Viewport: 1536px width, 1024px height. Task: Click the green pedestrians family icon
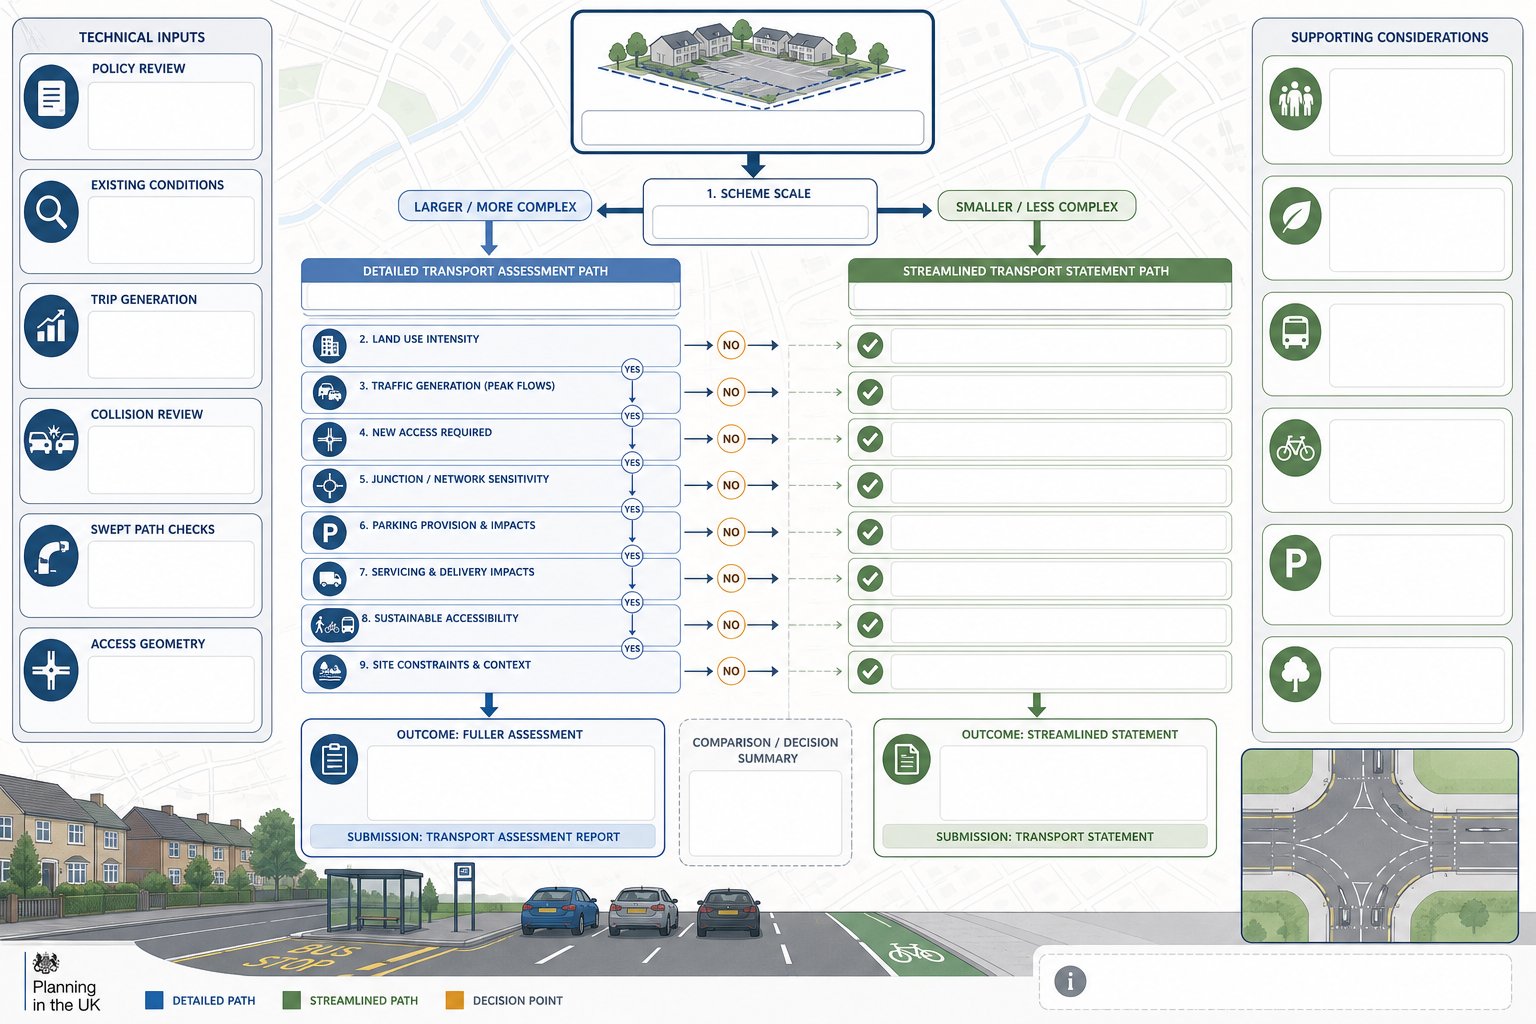[x=1295, y=99]
